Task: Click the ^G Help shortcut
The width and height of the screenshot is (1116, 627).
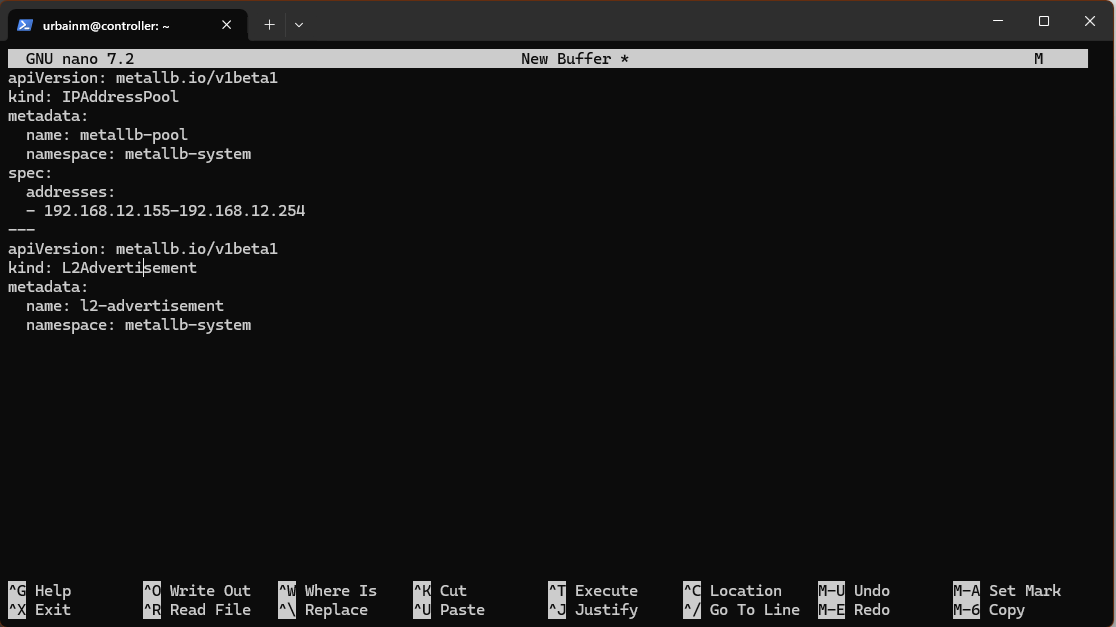Action: tap(40, 591)
